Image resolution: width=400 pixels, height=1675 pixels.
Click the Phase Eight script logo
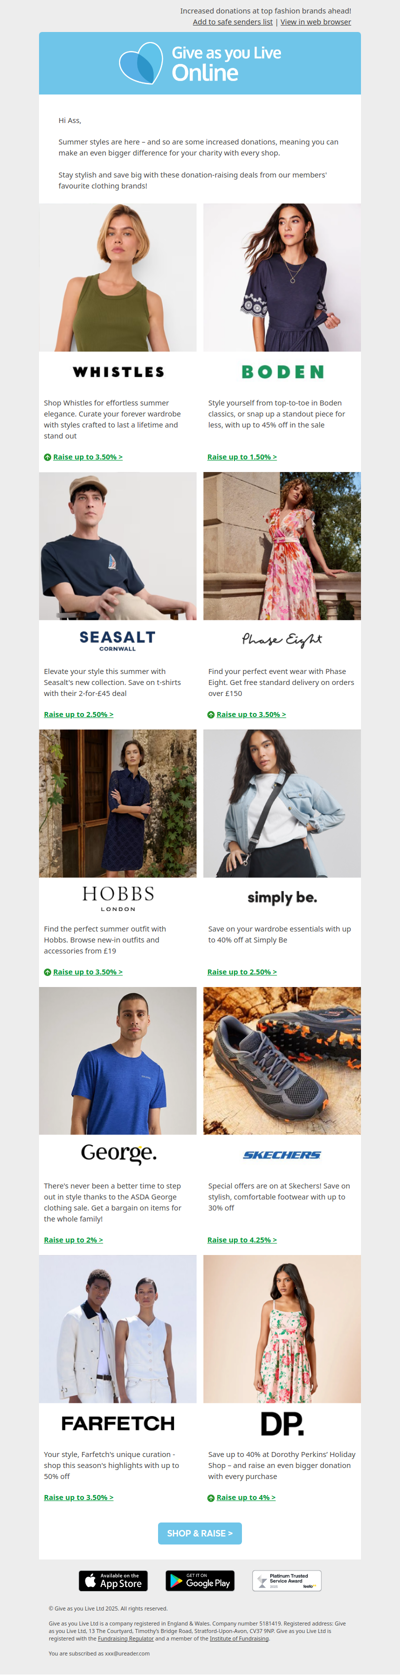click(282, 639)
